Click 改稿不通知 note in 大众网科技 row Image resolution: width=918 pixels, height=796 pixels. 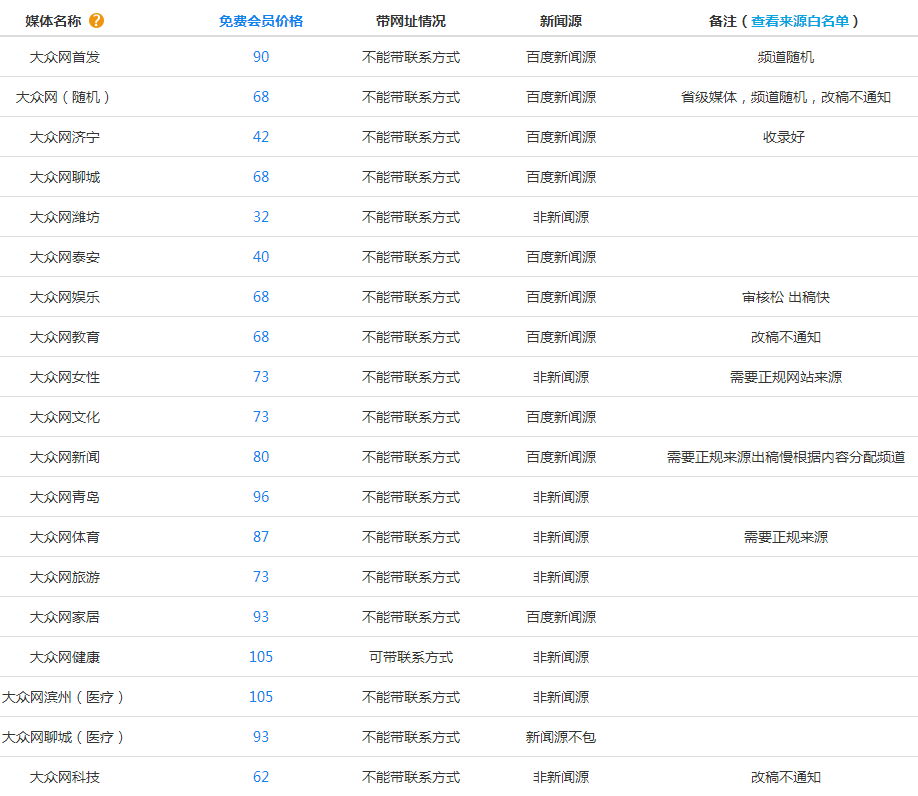tap(786, 777)
